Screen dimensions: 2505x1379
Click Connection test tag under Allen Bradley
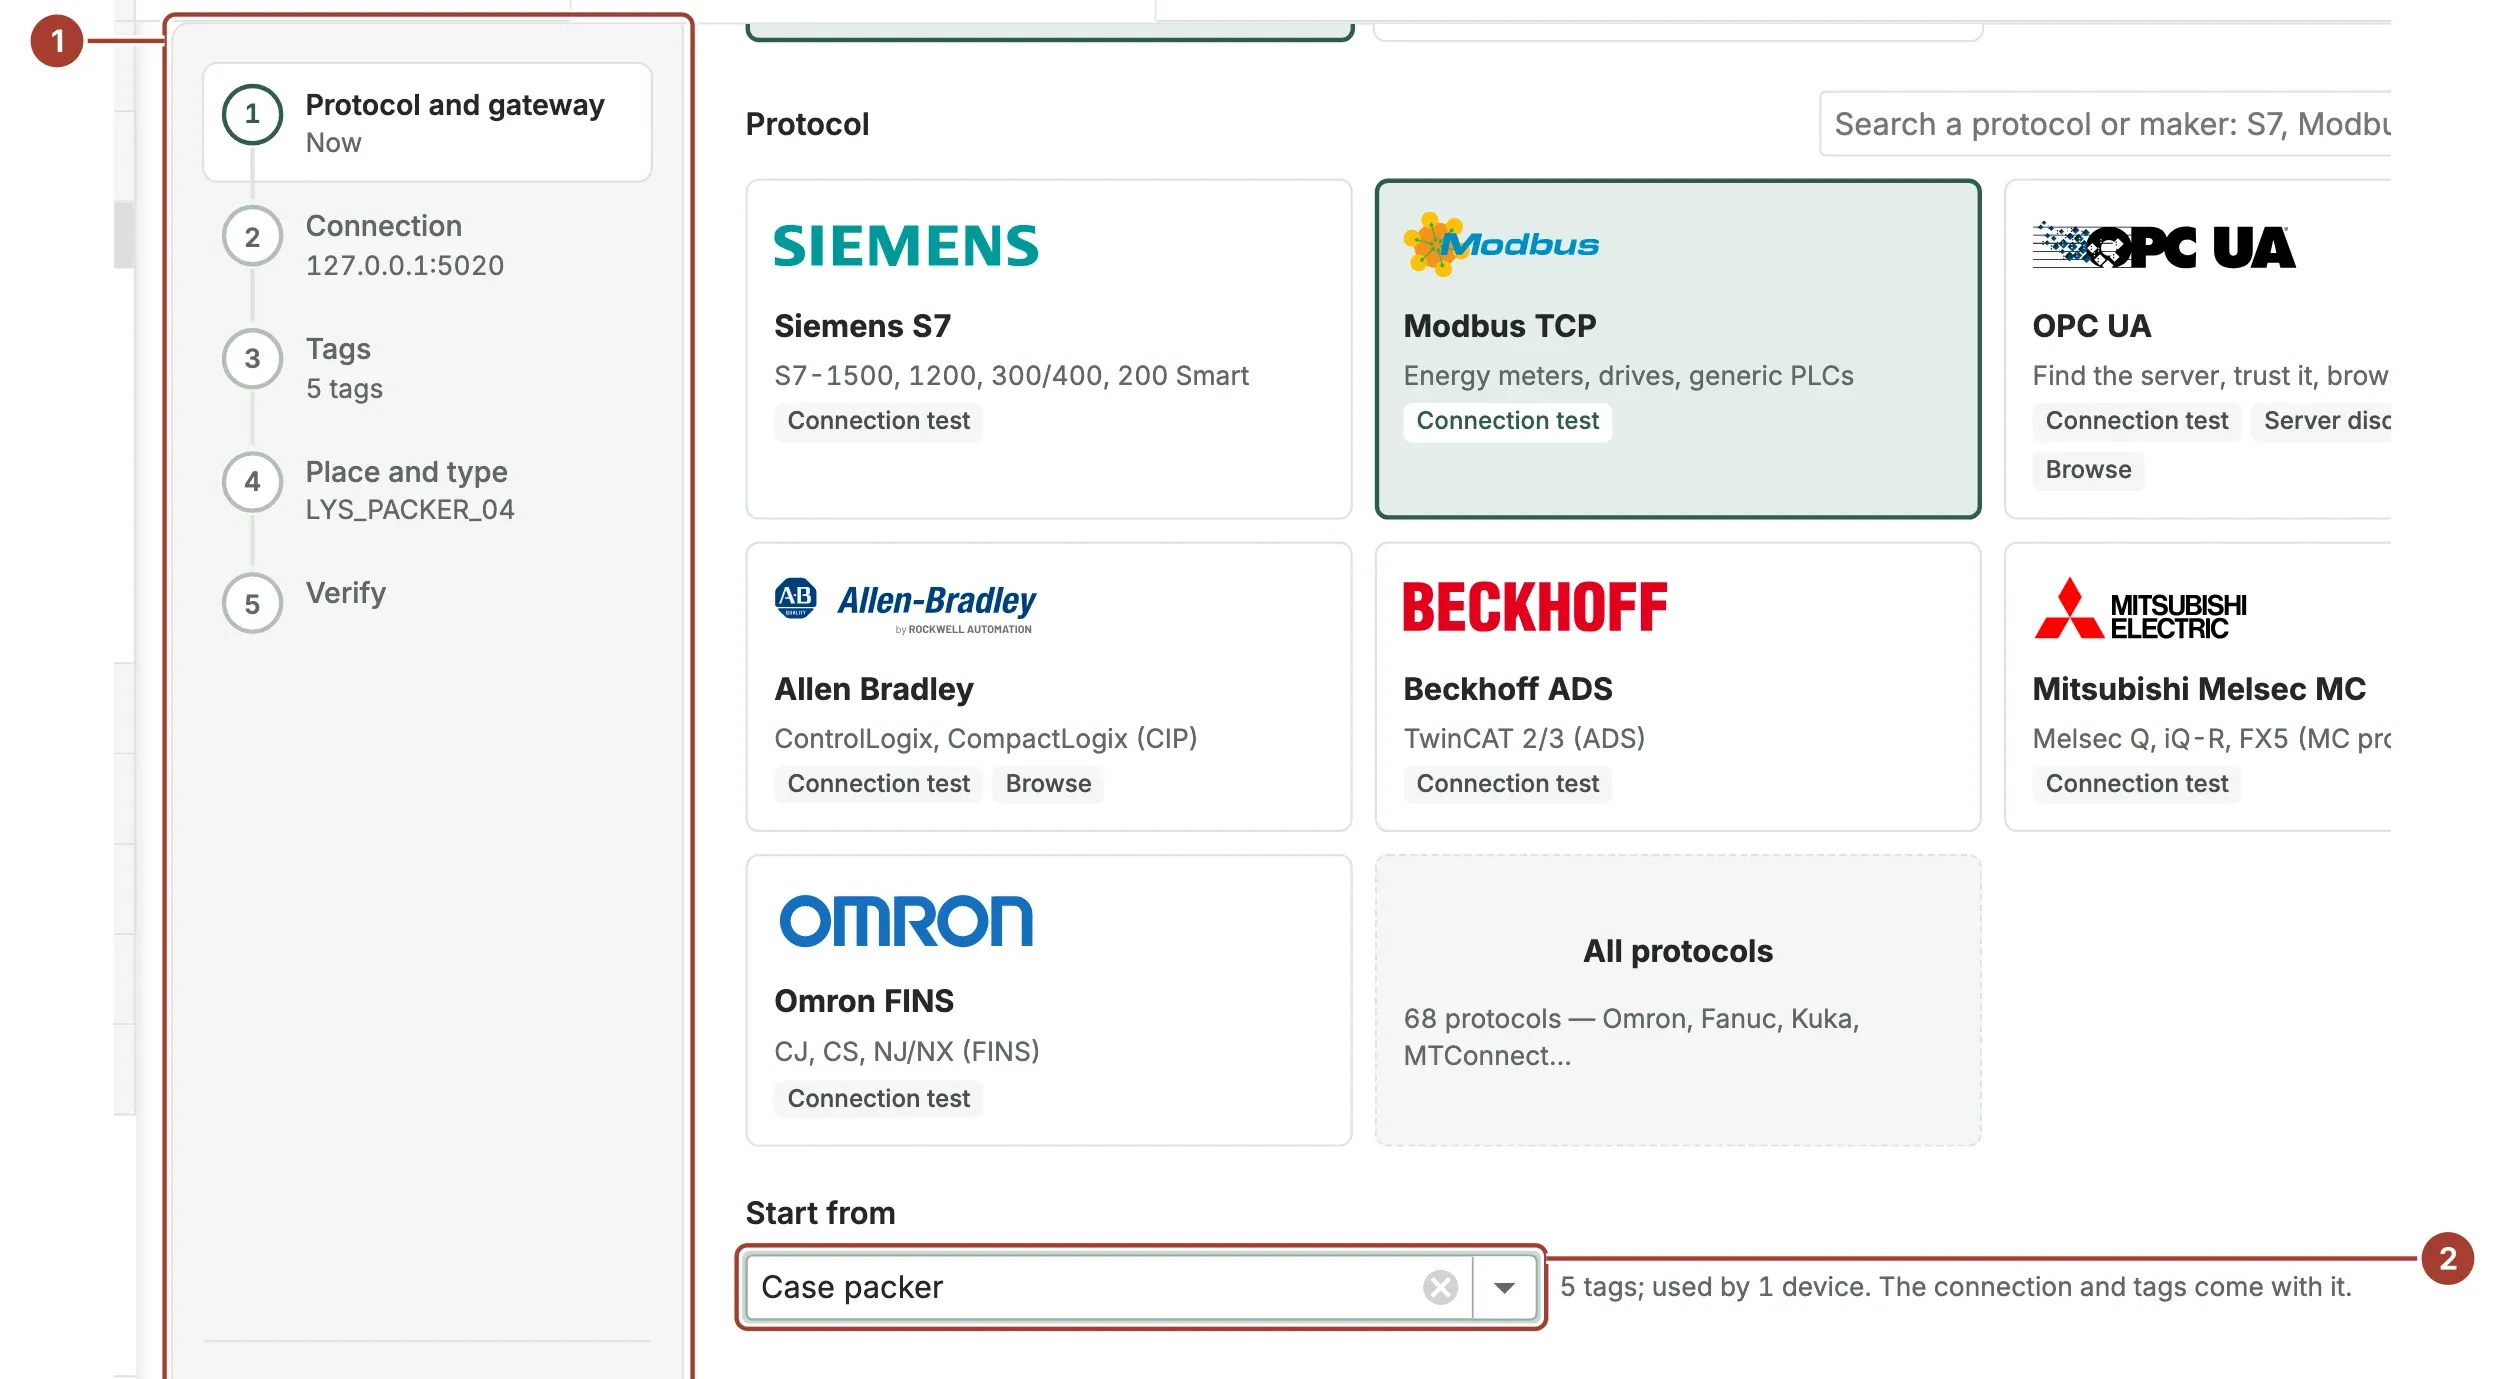click(x=878, y=784)
